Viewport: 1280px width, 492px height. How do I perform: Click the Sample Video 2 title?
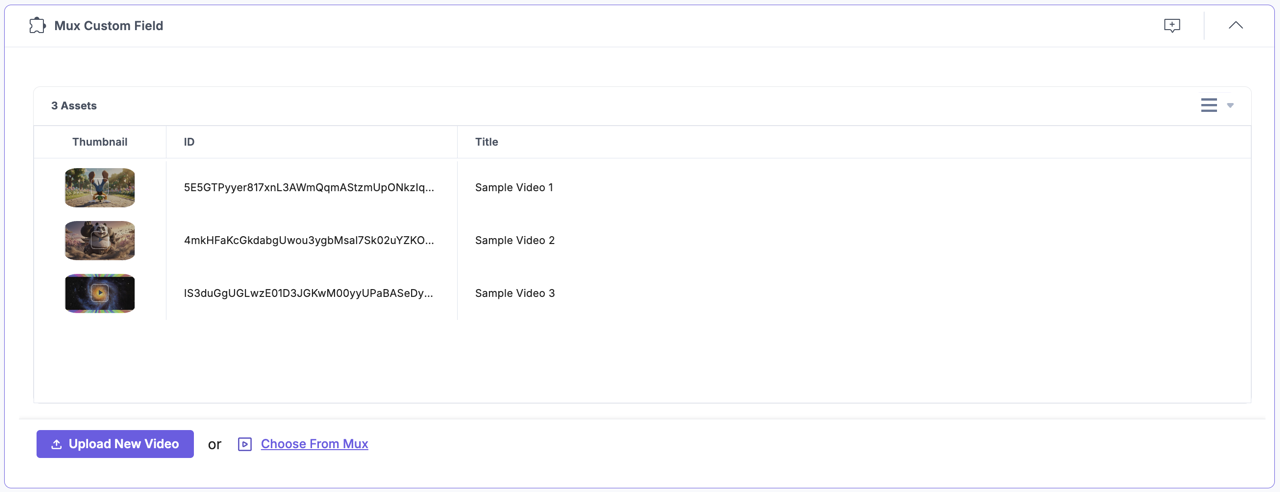(x=515, y=240)
